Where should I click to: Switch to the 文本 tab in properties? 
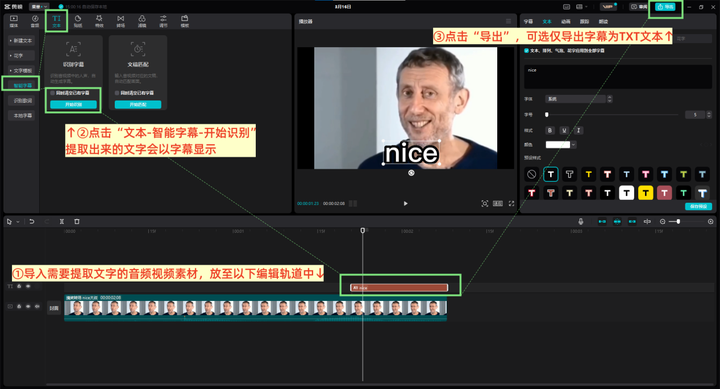(547, 22)
